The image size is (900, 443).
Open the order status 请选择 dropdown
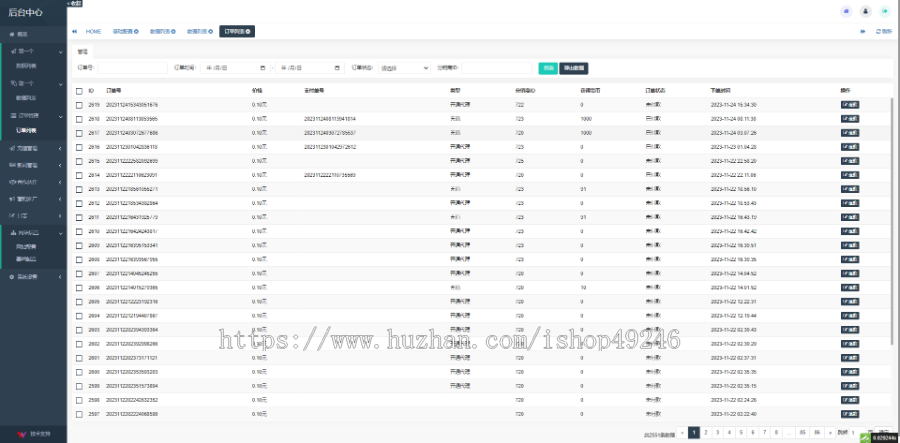tap(404, 68)
